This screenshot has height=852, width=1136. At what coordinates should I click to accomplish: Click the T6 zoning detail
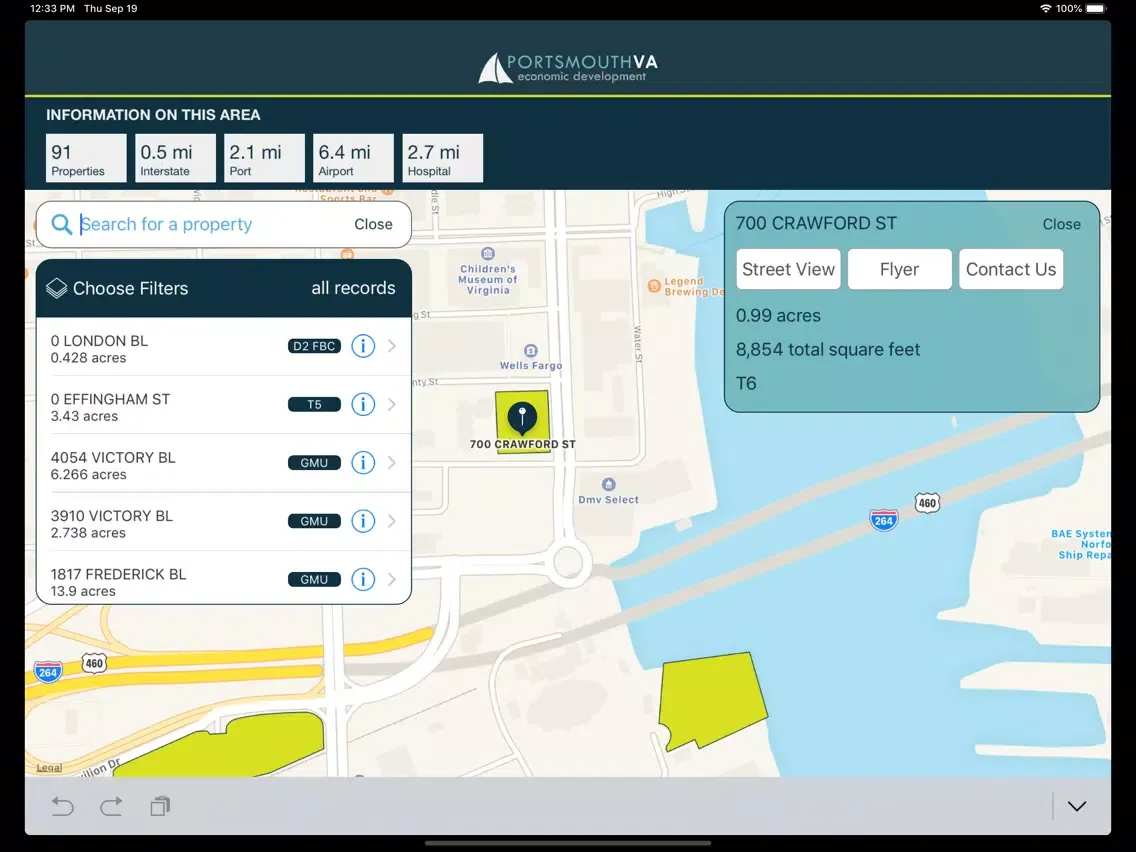(746, 383)
